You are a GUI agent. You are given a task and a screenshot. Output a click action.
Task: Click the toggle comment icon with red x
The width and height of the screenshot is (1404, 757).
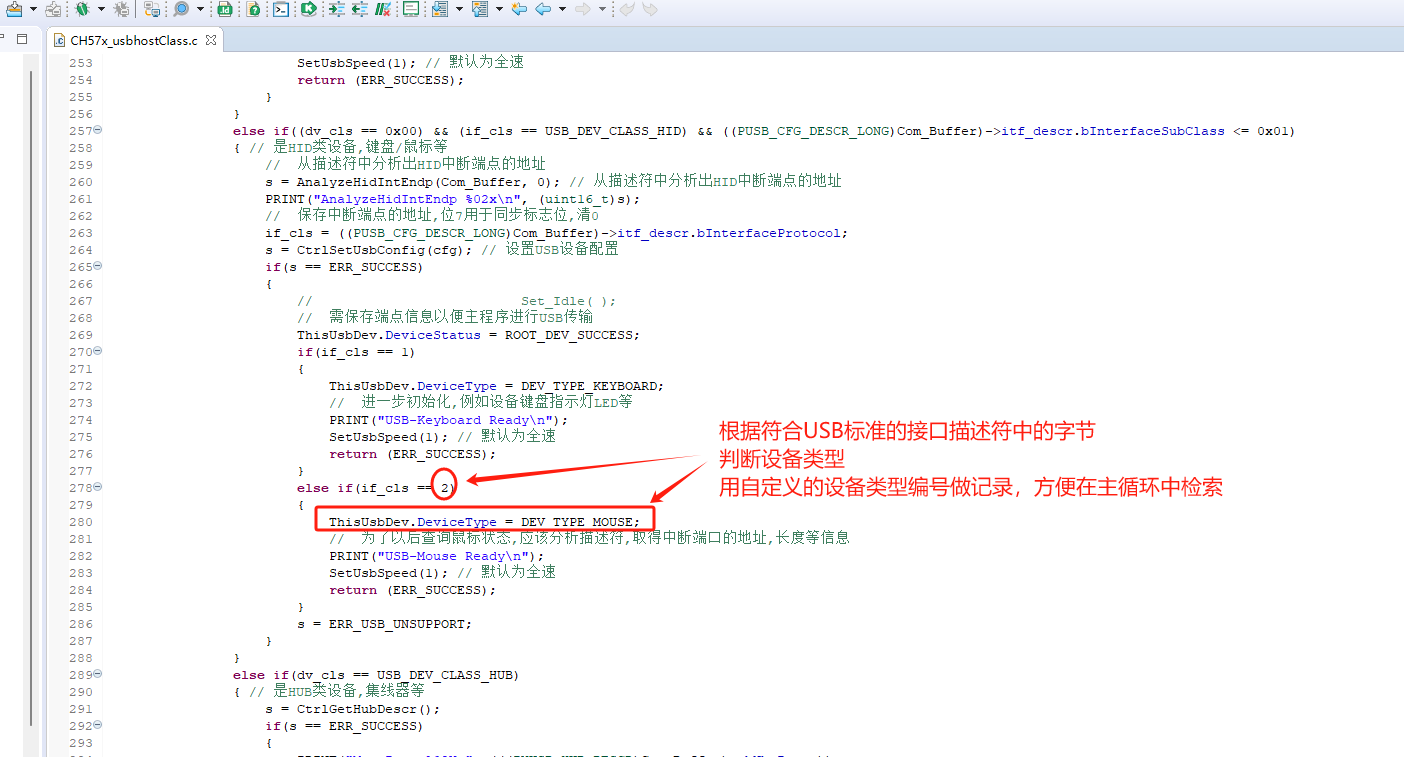[x=383, y=9]
